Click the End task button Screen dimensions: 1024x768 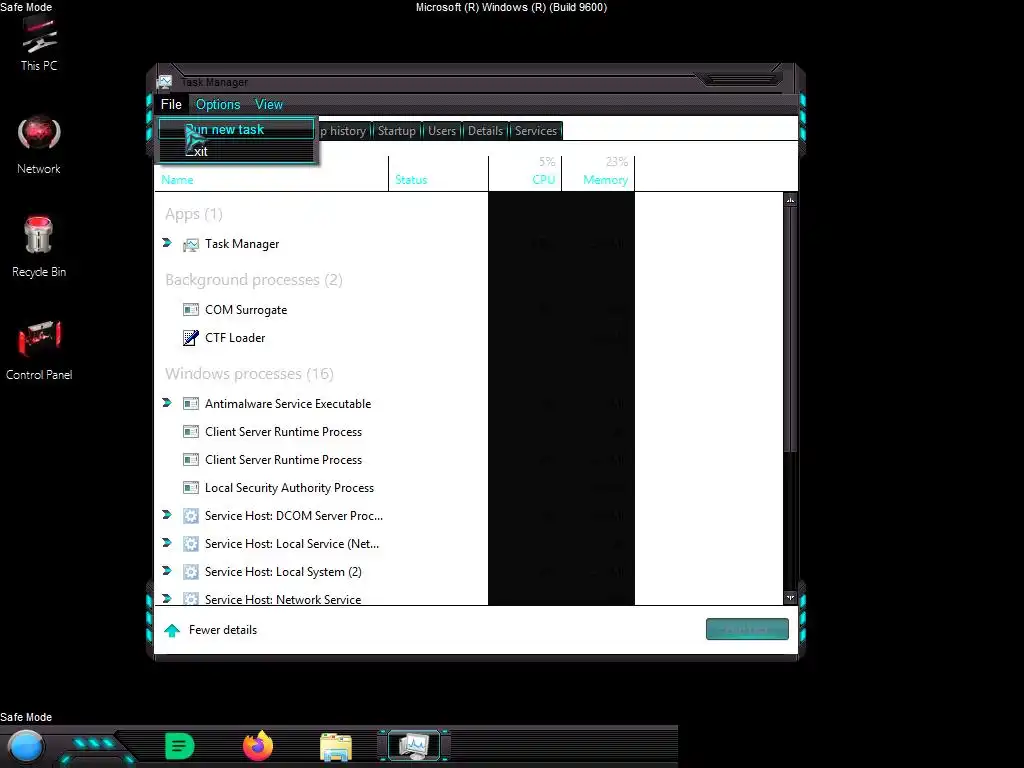click(747, 630)
